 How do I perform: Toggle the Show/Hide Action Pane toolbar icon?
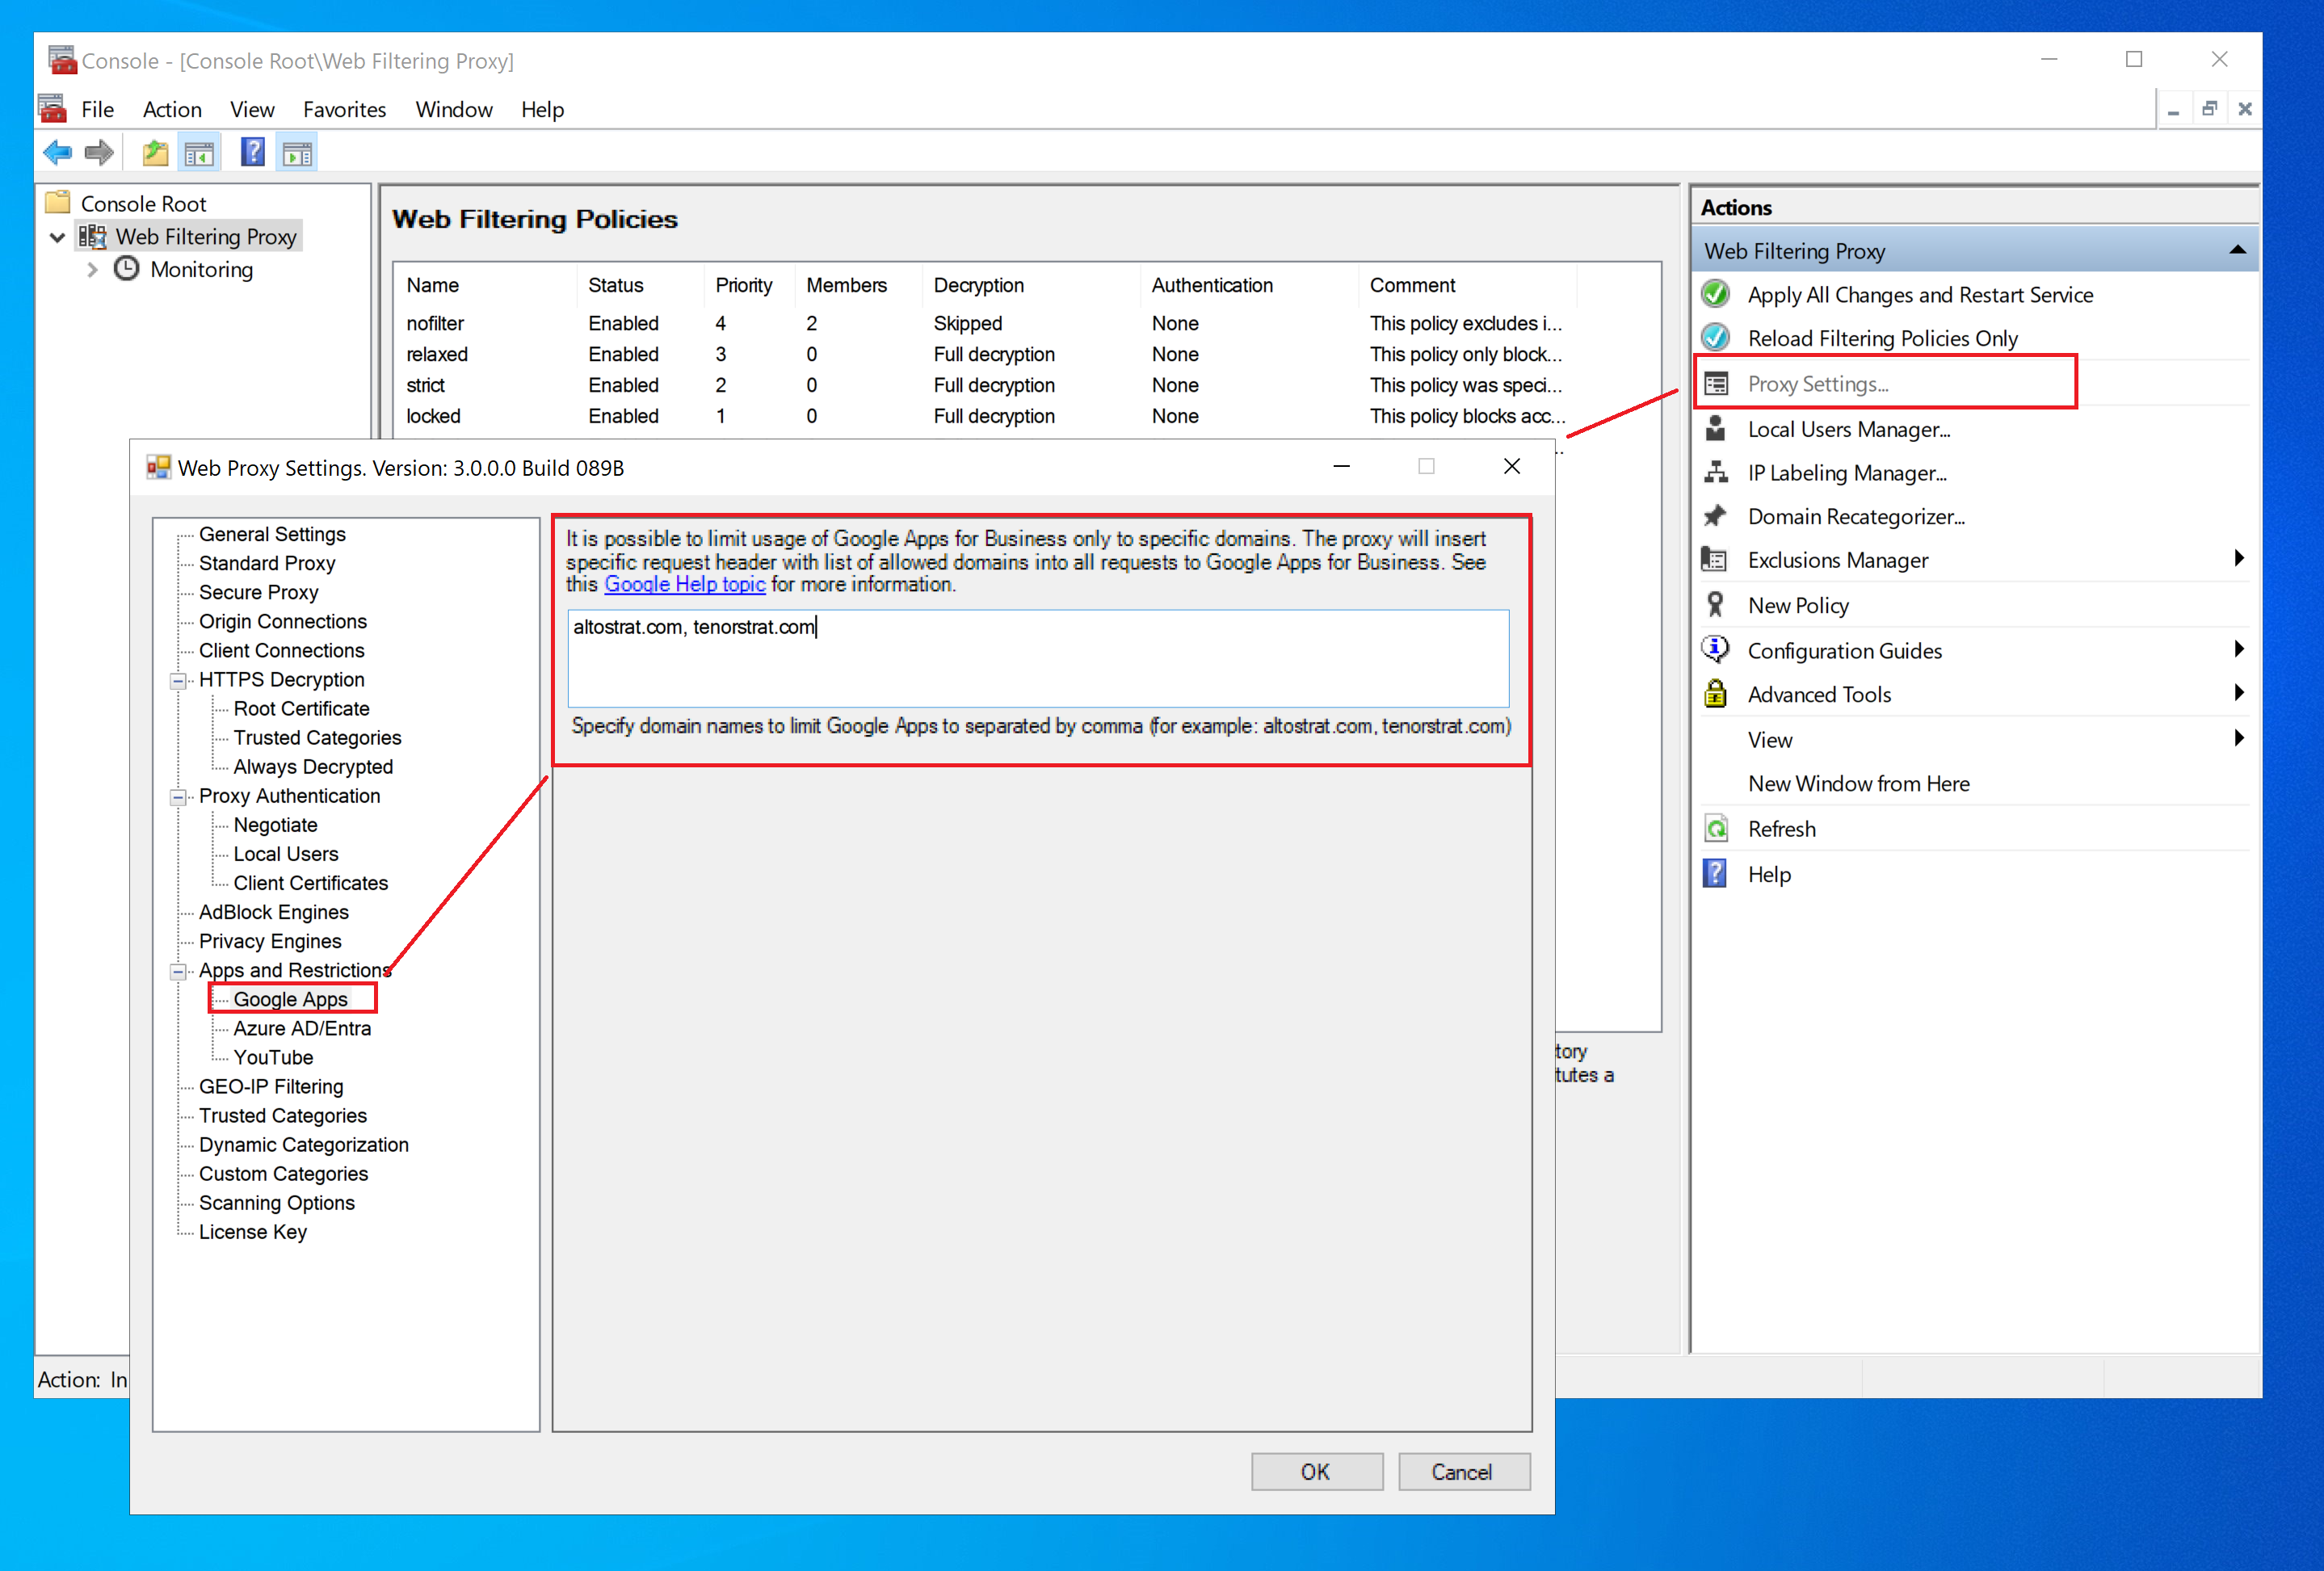(297, 153)
